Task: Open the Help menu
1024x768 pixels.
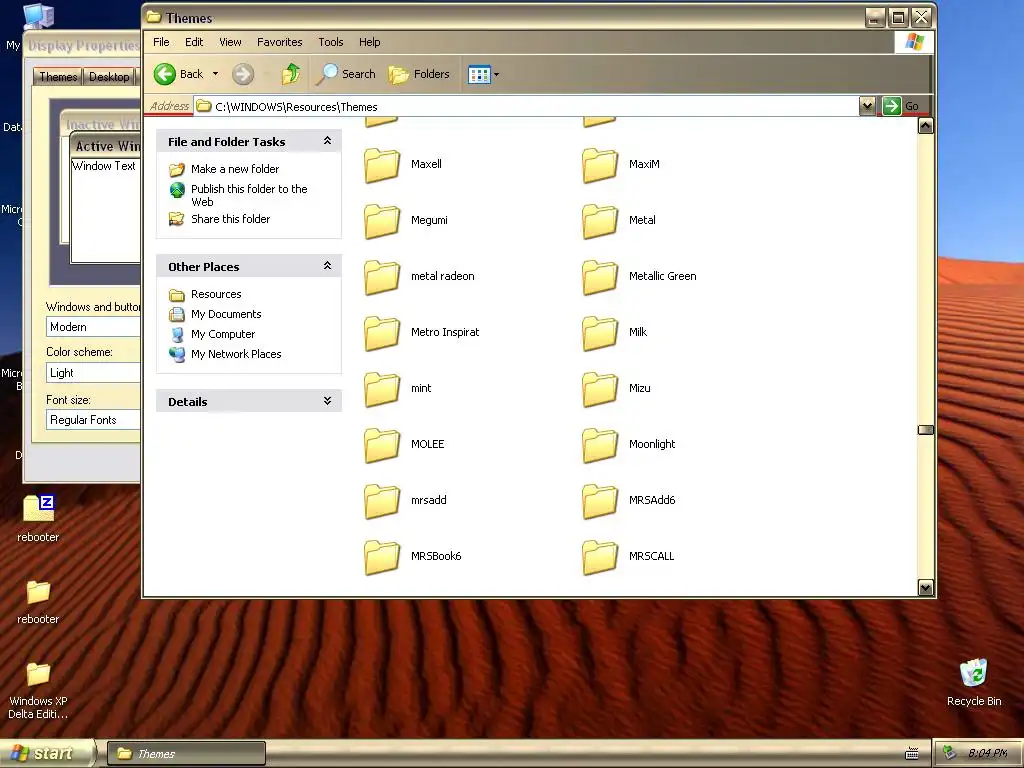Action: (369, 42)
